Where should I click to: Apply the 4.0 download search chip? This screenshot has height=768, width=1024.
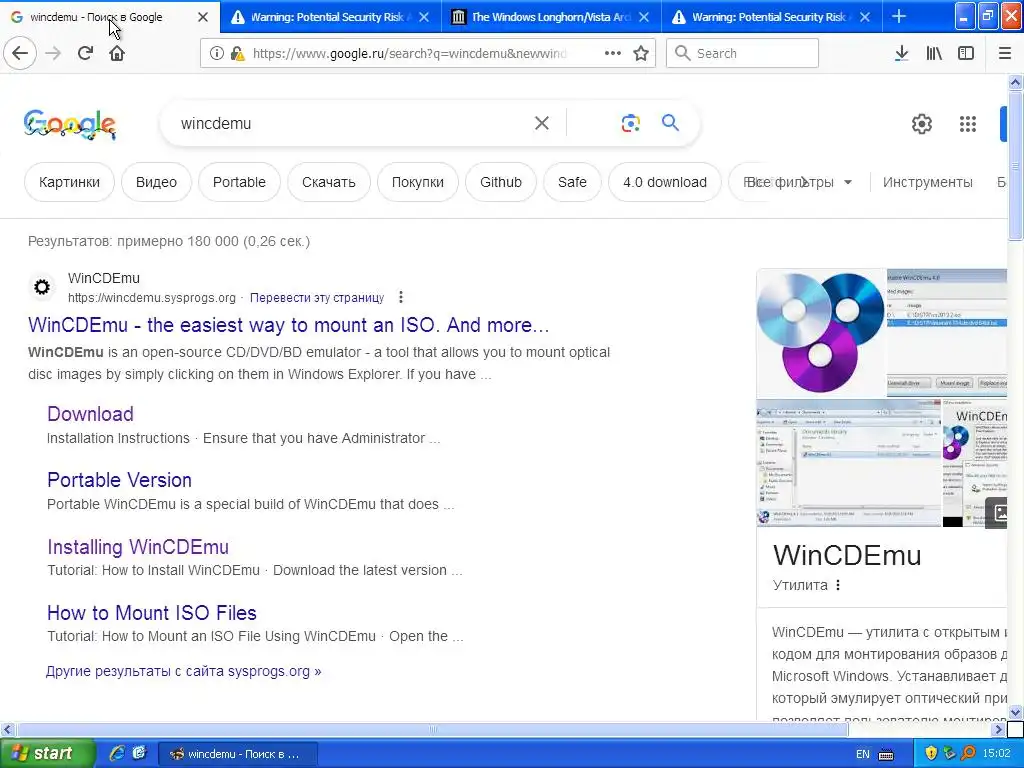[665, 182]
